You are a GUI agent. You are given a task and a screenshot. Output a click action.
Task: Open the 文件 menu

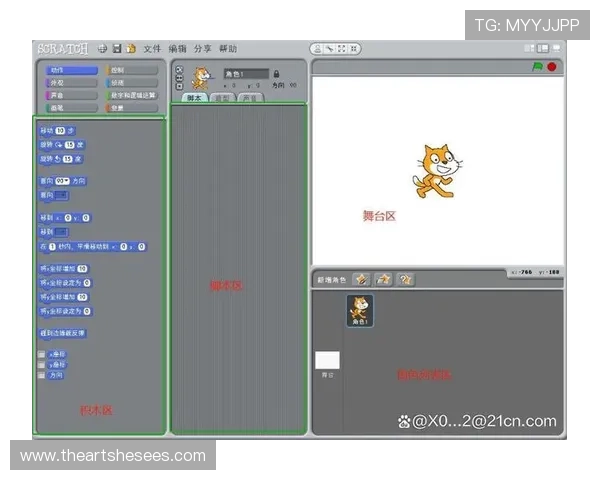(x=152, y=48)
